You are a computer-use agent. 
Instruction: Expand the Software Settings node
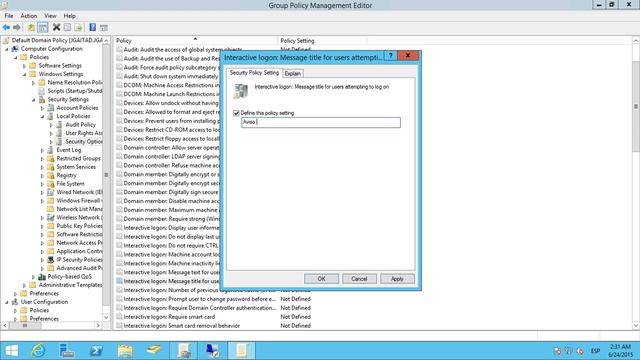[24, 66]
